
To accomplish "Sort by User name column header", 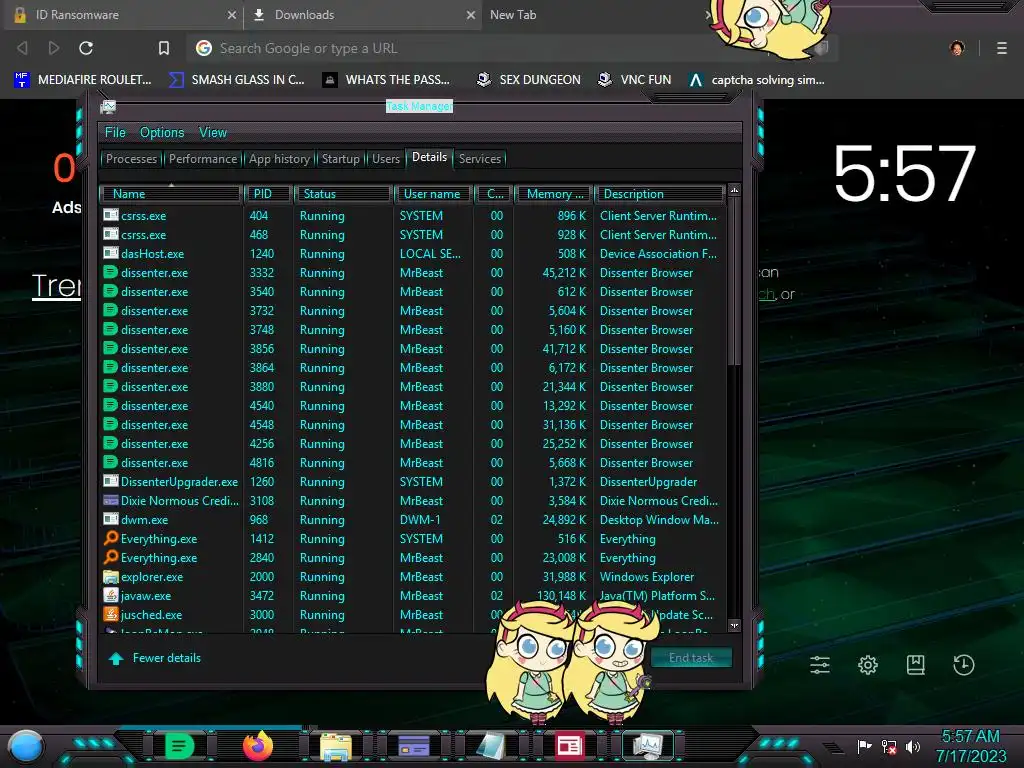I will (432, 194).
